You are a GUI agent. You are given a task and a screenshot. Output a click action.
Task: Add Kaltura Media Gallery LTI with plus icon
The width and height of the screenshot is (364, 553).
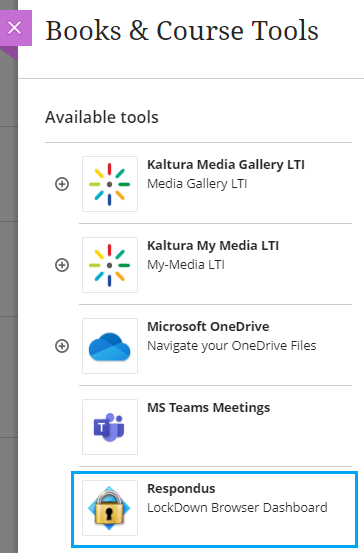(62, 184)
